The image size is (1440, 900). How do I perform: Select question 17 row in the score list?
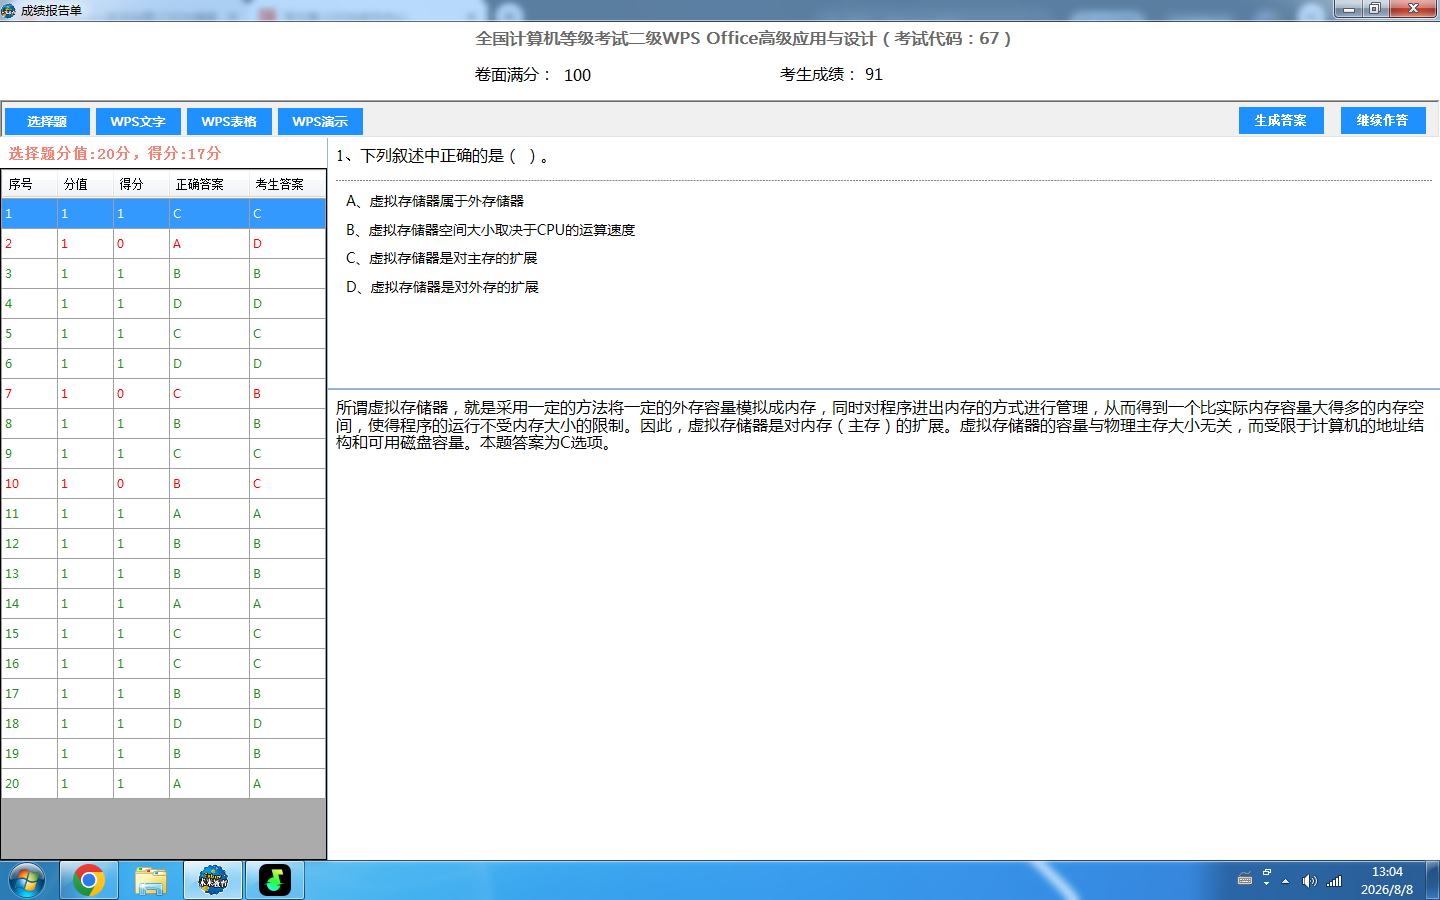pos(163,693)
